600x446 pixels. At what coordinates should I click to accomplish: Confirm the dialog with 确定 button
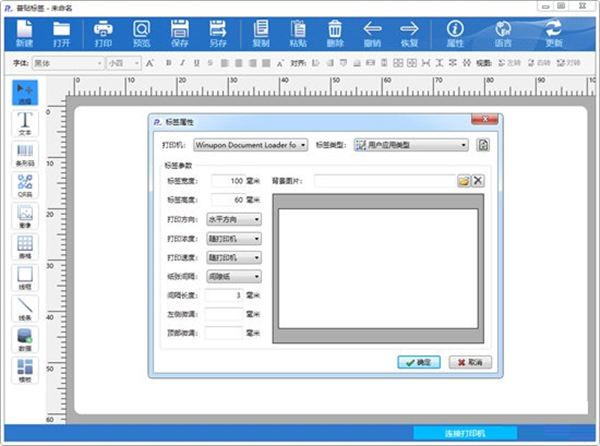(x=418, y=361)
